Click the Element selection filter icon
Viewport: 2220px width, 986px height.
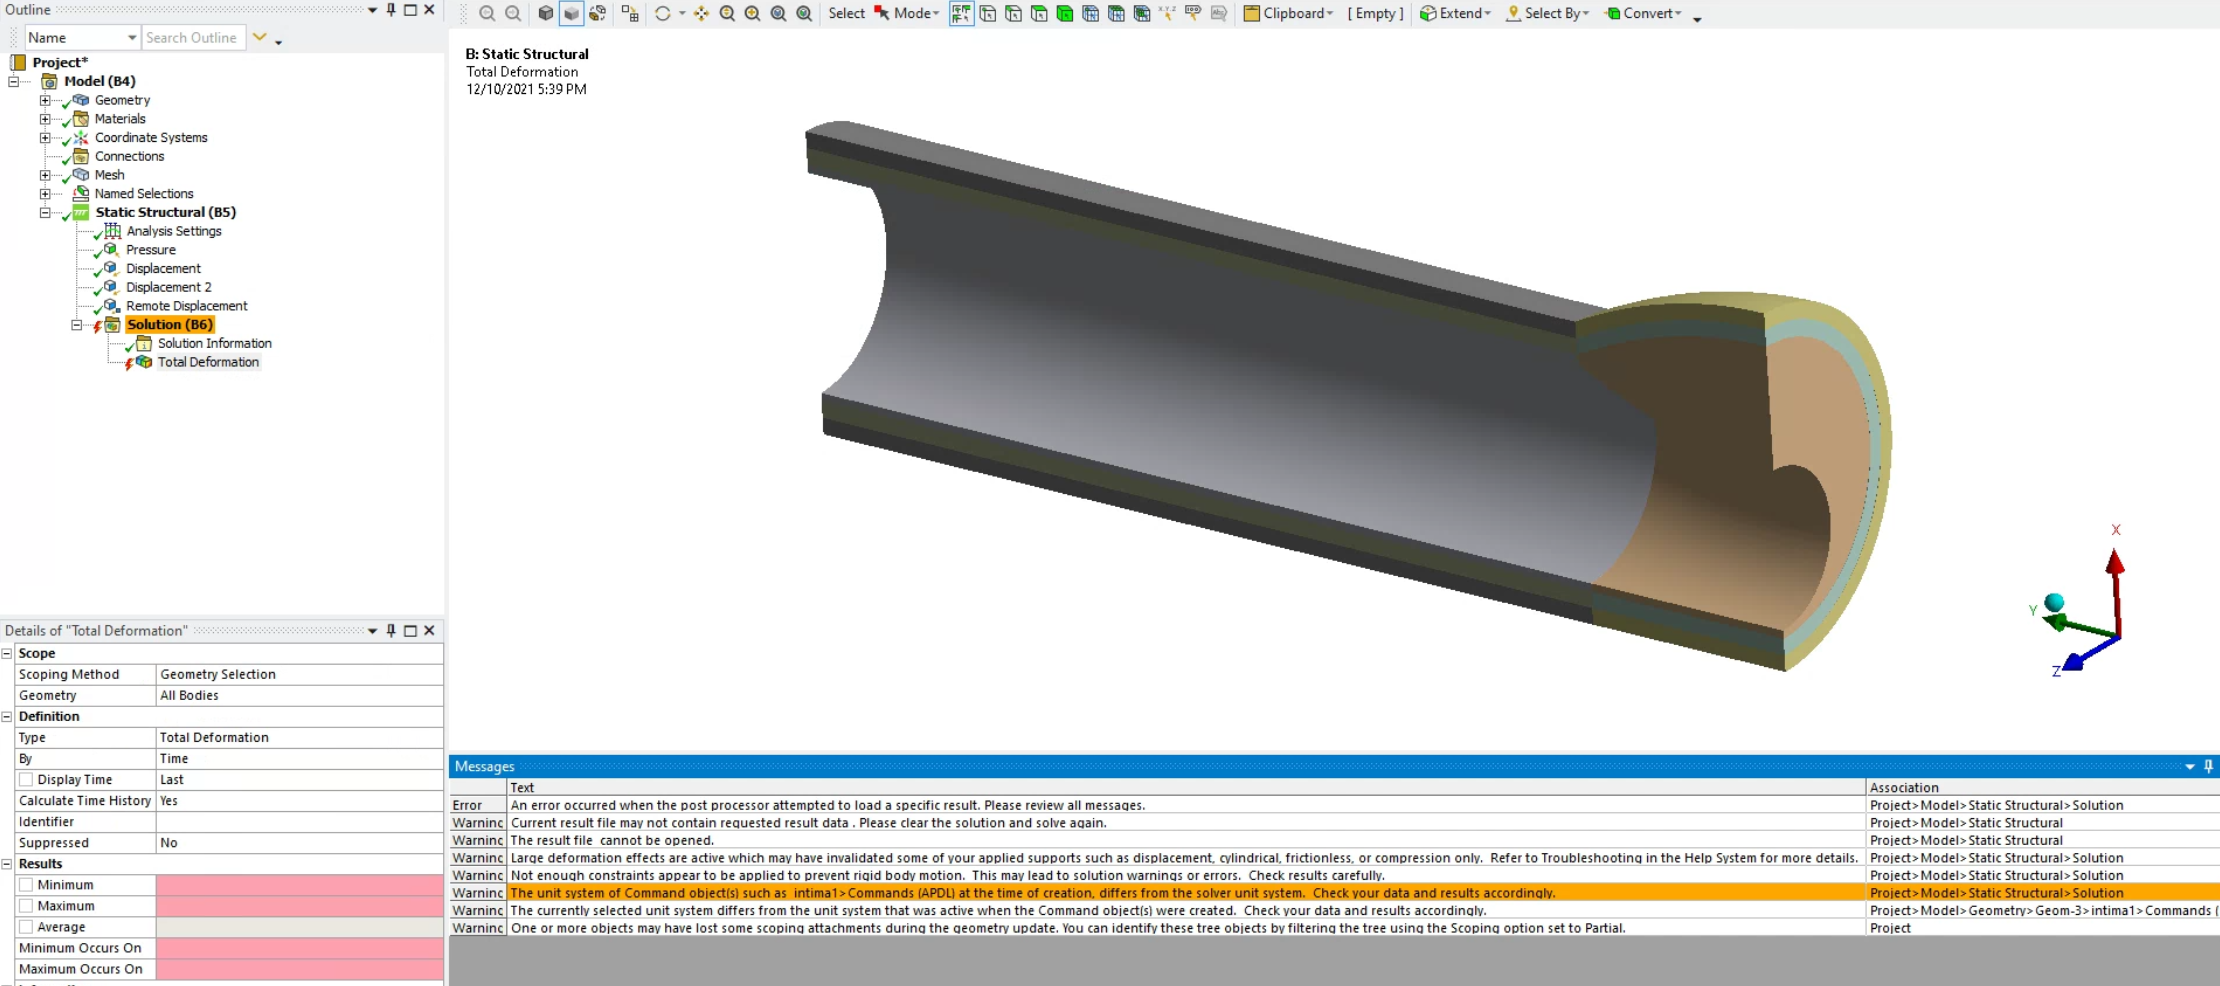click(1142, 13)
